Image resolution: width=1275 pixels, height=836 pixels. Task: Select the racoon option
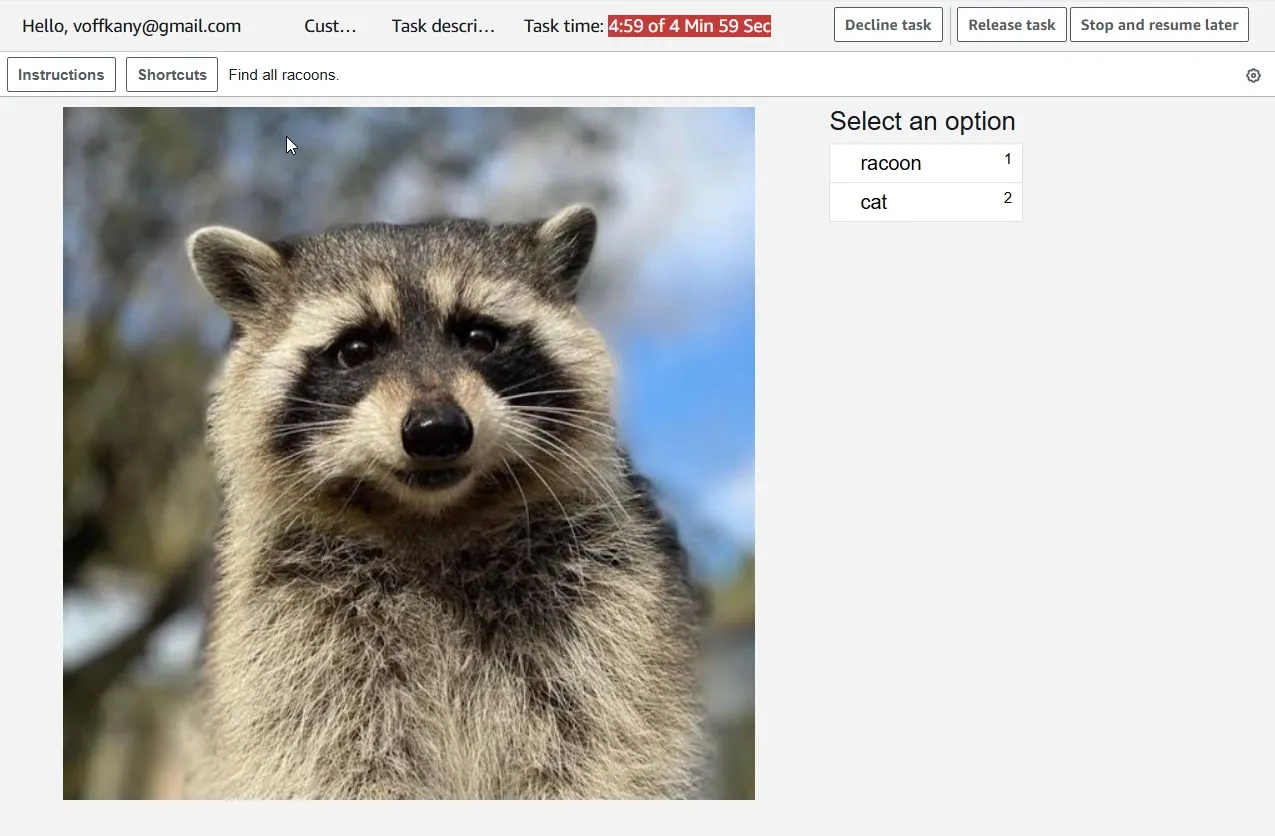926,163
